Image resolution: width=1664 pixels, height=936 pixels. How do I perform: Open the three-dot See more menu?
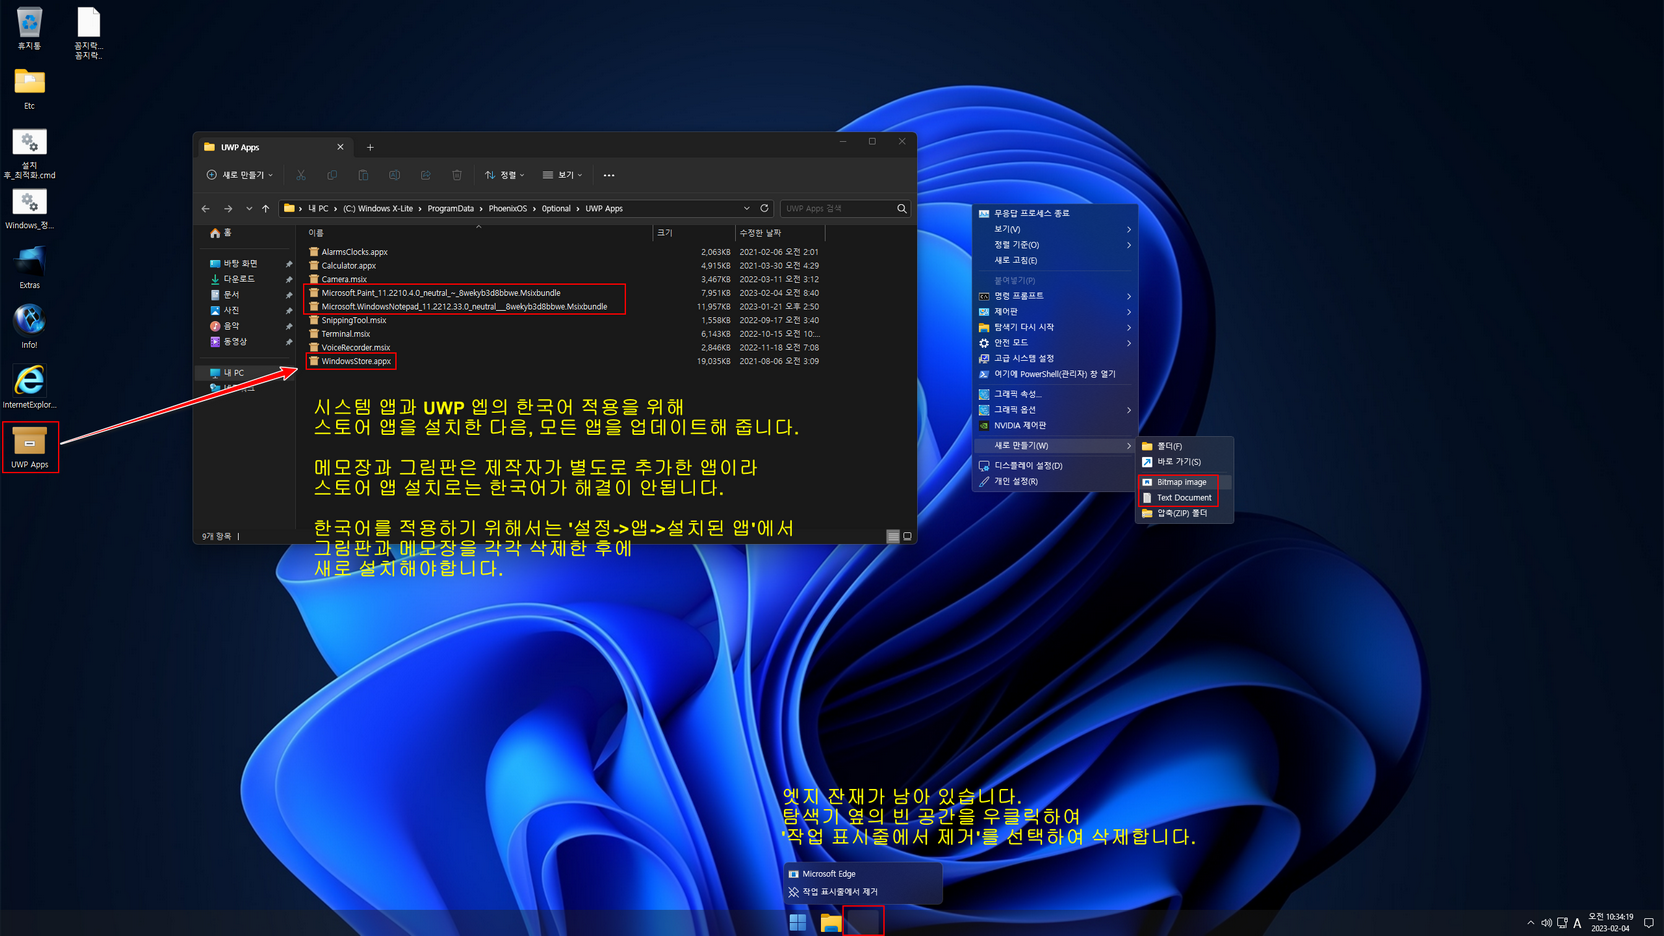coord(609,175)
